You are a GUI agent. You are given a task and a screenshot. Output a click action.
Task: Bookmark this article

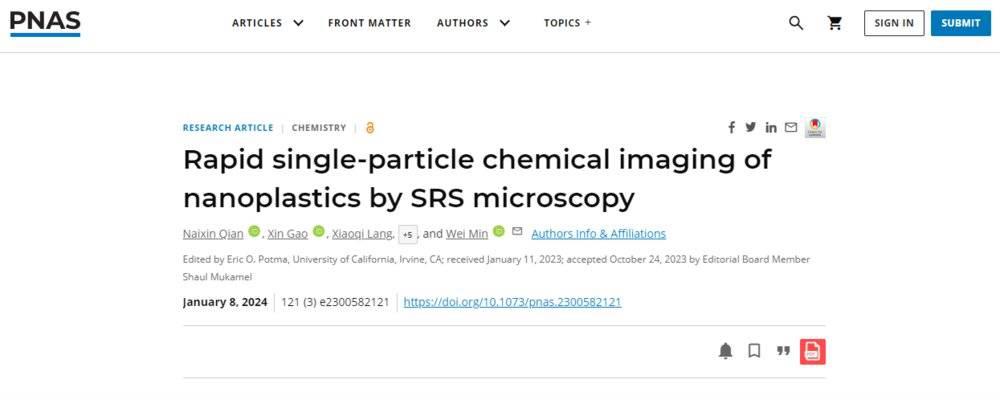[754, 351]
